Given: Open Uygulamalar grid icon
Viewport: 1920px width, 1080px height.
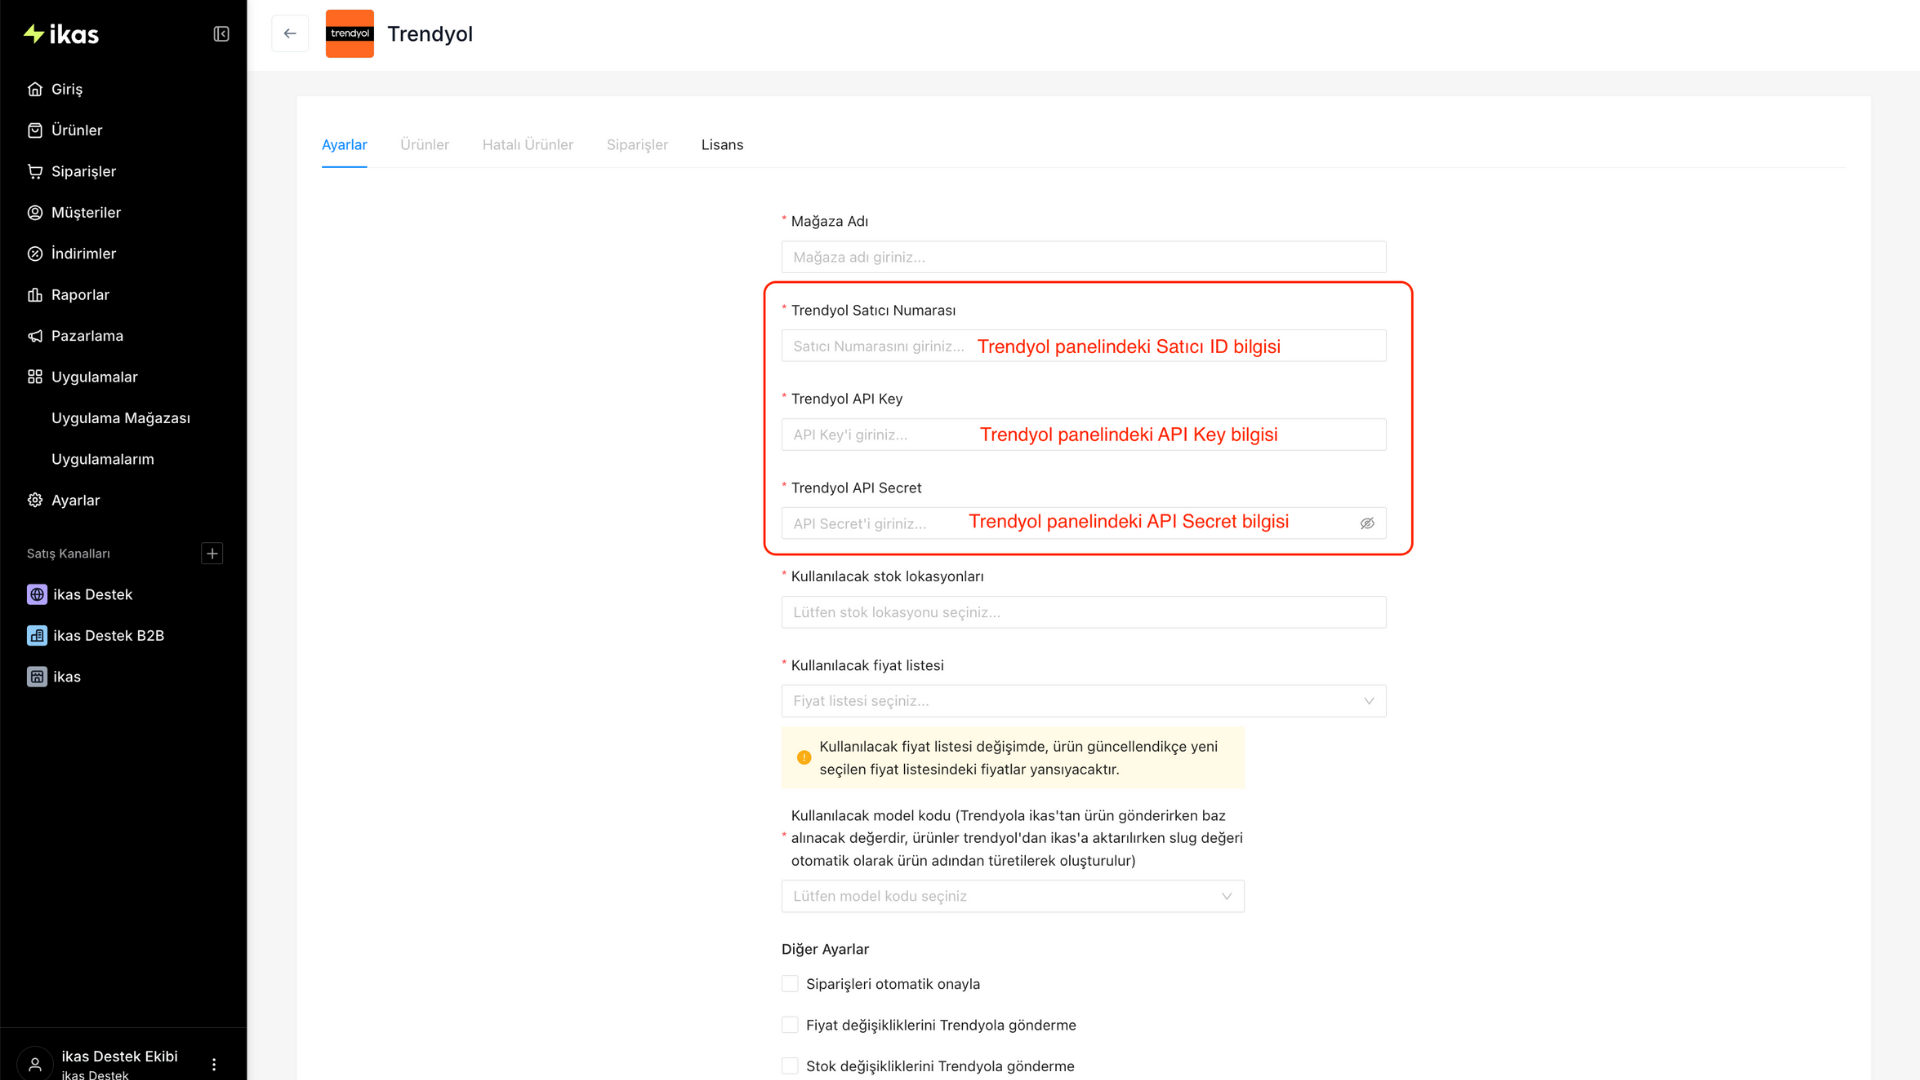Looking at the screenshot, I should point(35,377).
